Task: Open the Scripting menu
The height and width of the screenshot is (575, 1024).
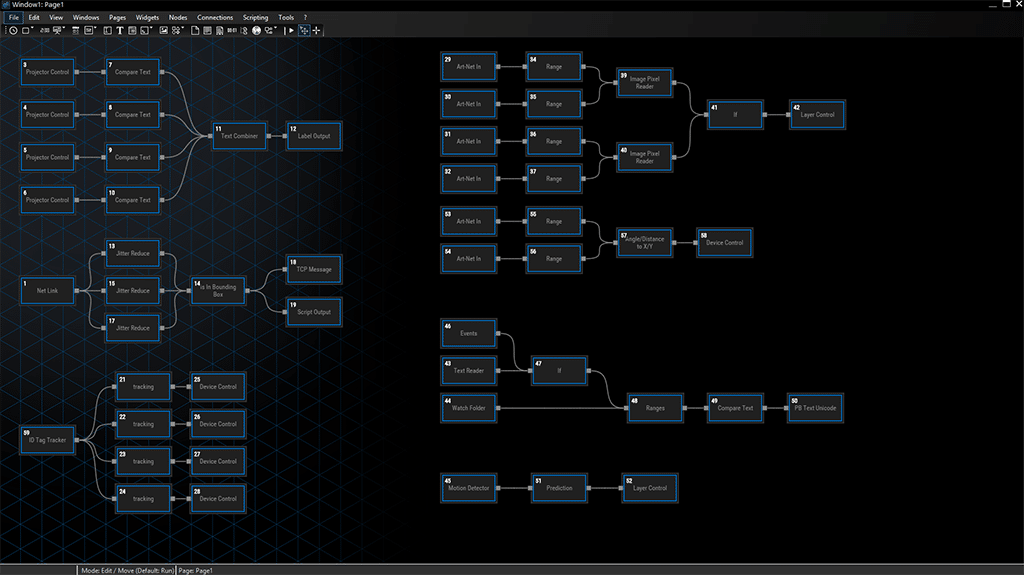Action: pos(255,17)
